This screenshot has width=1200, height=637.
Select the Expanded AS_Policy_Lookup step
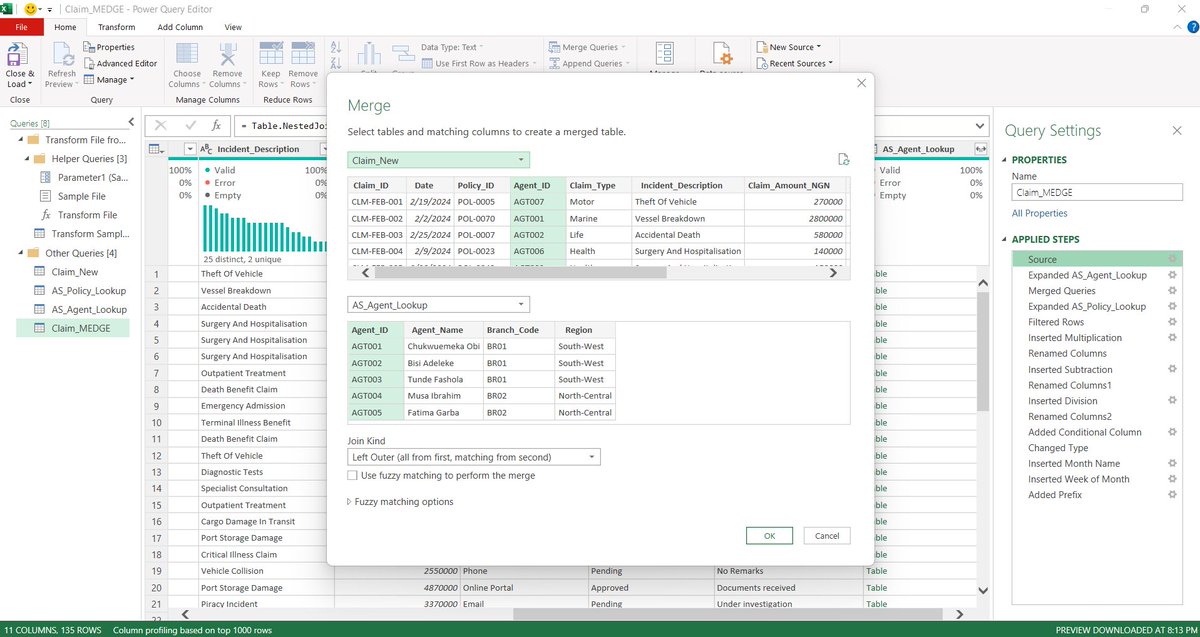click(x=1087, y=306)
